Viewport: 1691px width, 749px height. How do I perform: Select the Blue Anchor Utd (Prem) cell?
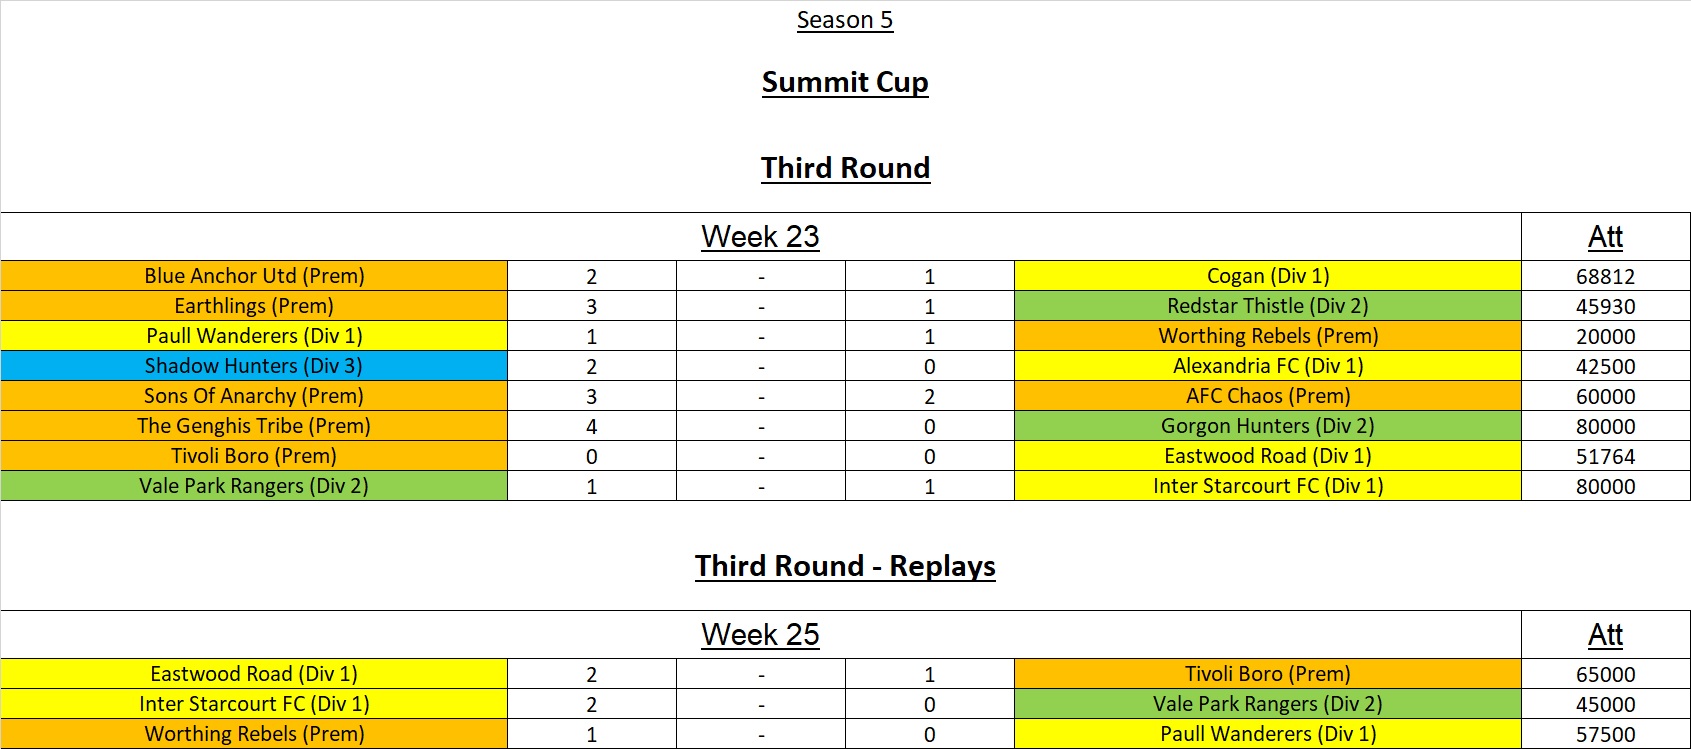click(254, 276)
